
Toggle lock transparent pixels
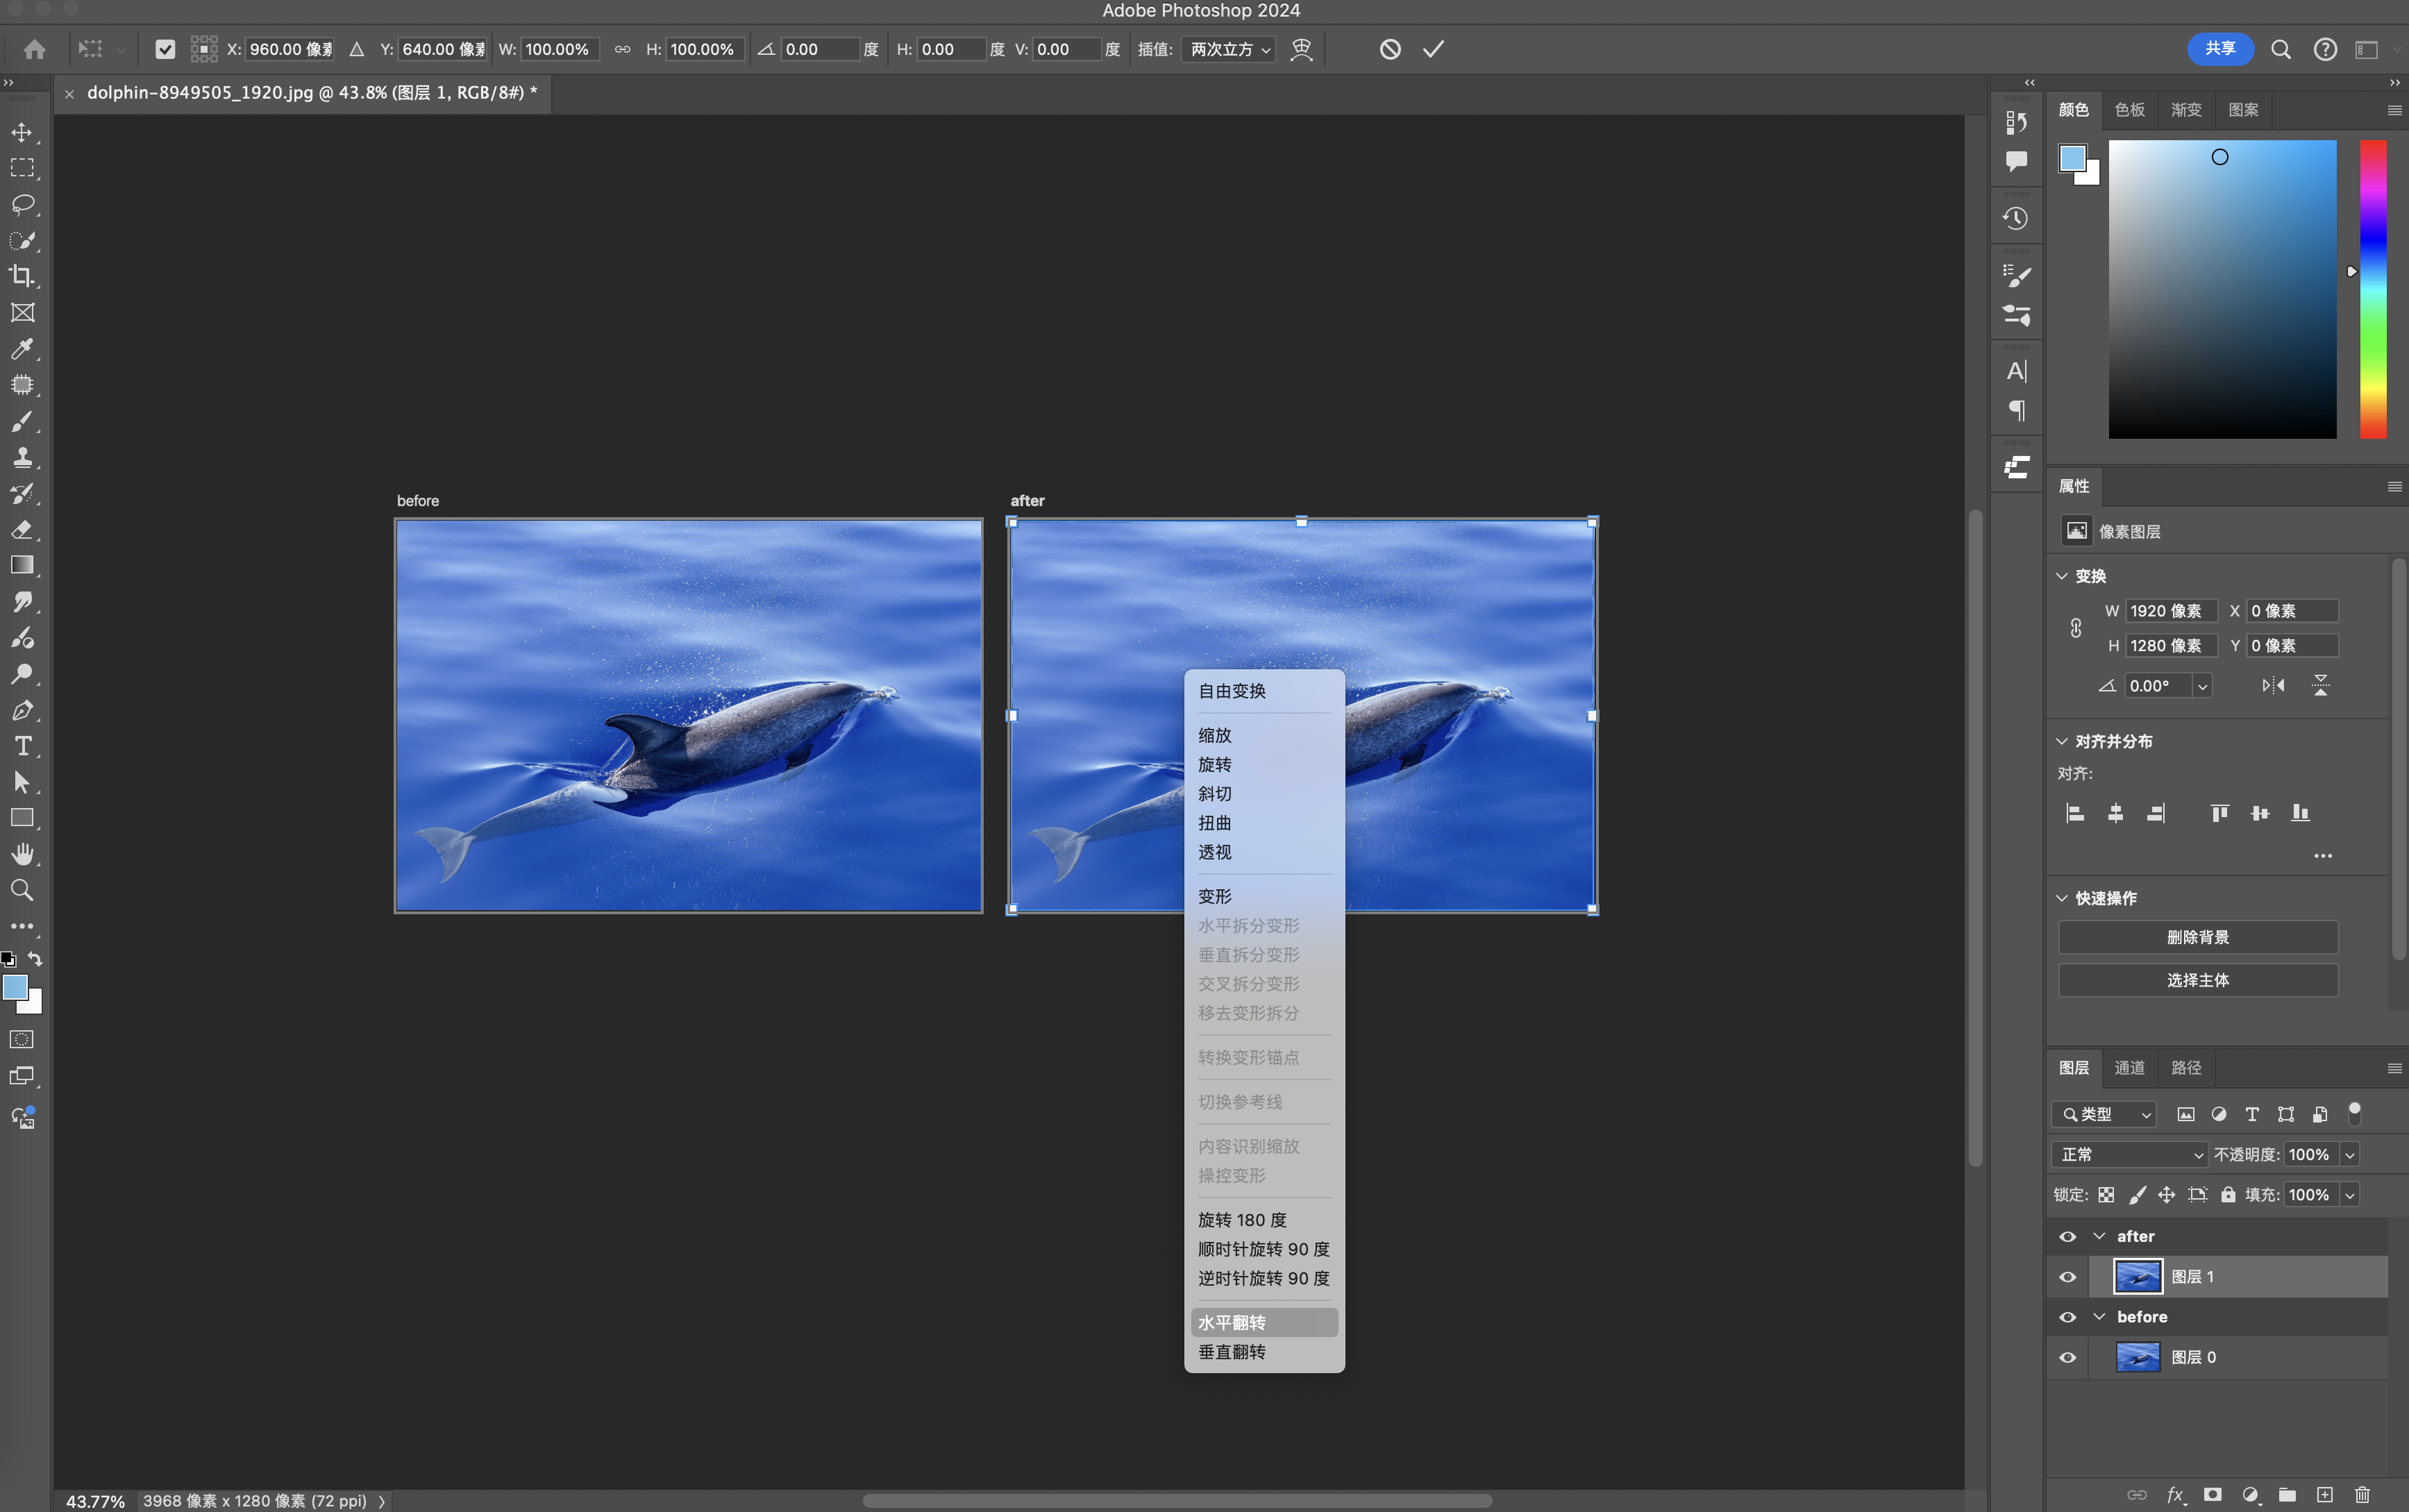coord(2106,1195)
